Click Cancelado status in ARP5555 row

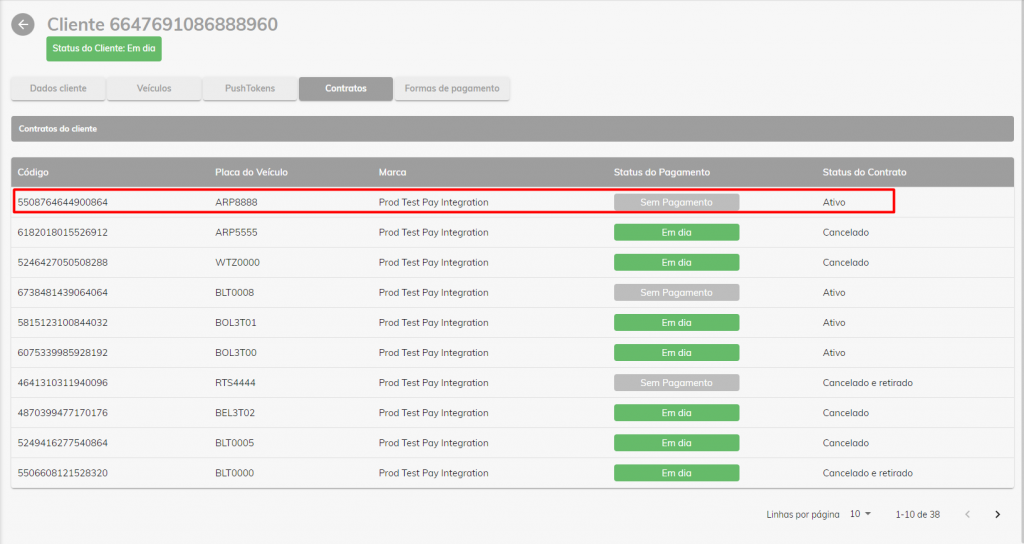click(846, 232)
